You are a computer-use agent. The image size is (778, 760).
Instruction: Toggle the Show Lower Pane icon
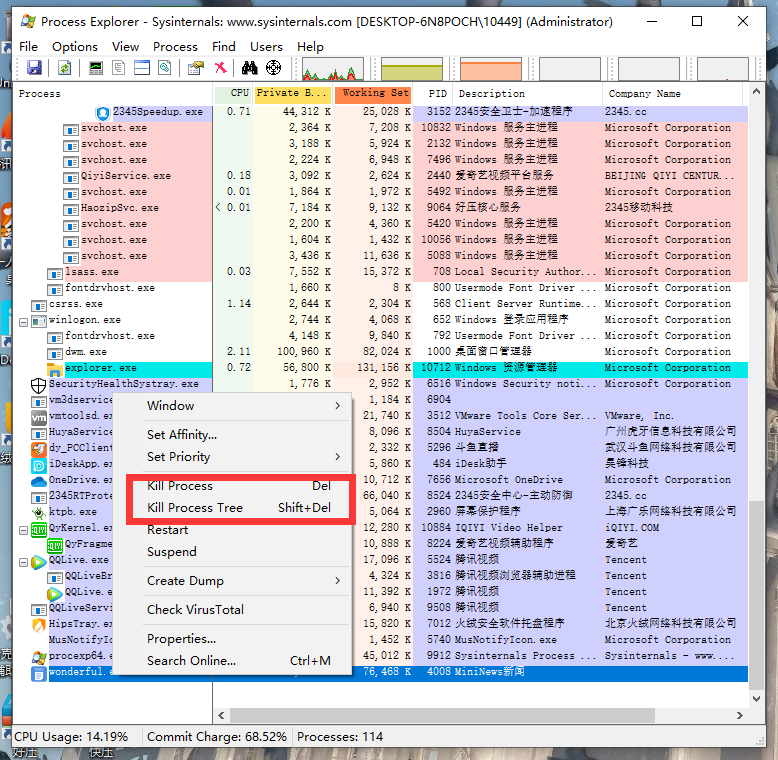[x=141, y=67]
